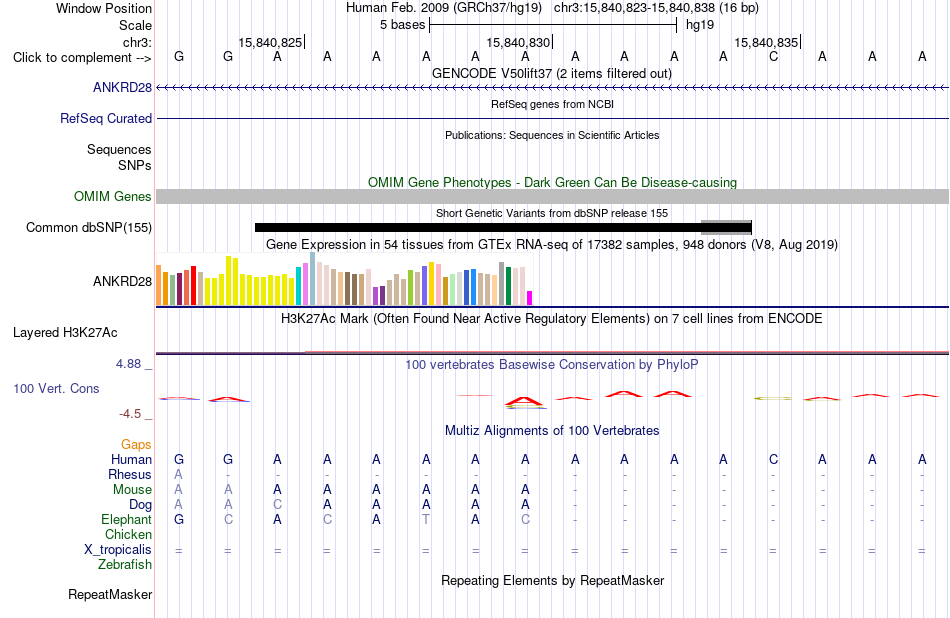Click the 4.88 PhyloP upper limit label
This screenshot has height=618, width=950.
128,364
